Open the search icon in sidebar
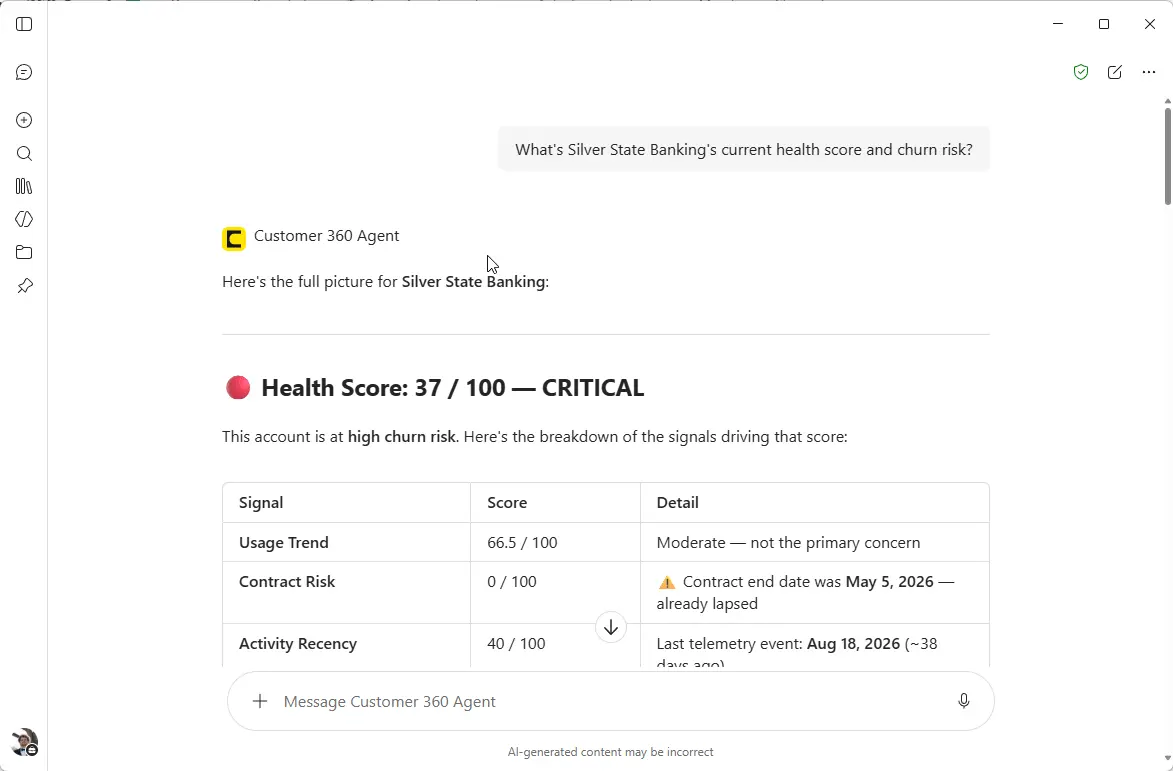 (24, 154)
